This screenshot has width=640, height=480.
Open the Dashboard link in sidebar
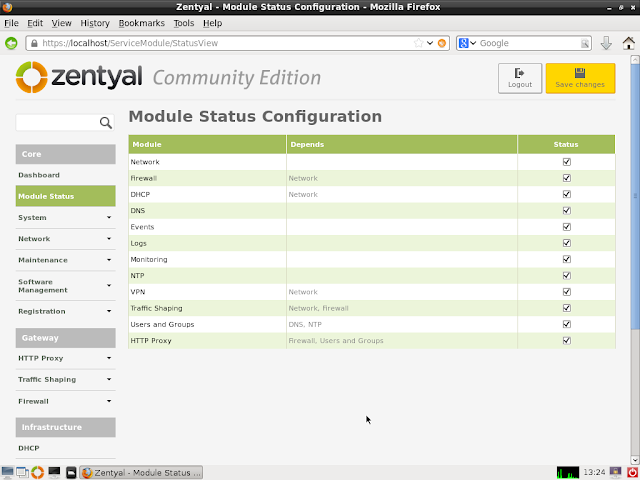(39, 175)
